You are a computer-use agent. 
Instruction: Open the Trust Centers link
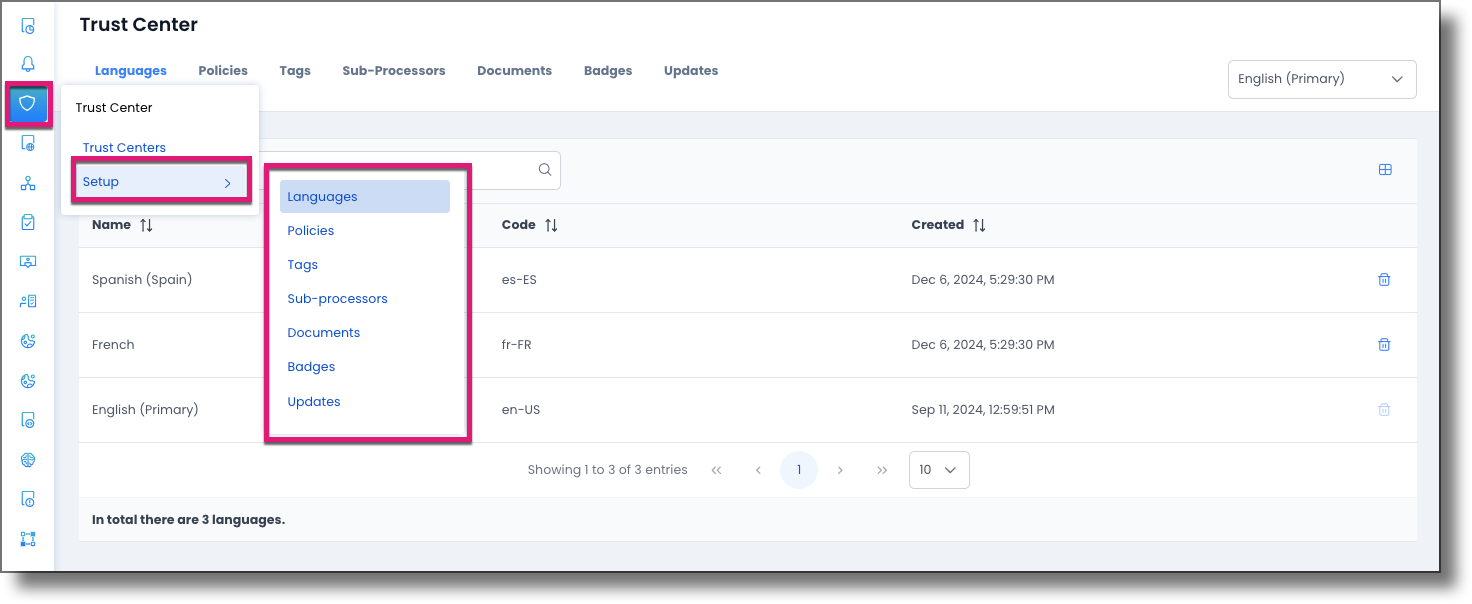[124, 147]
